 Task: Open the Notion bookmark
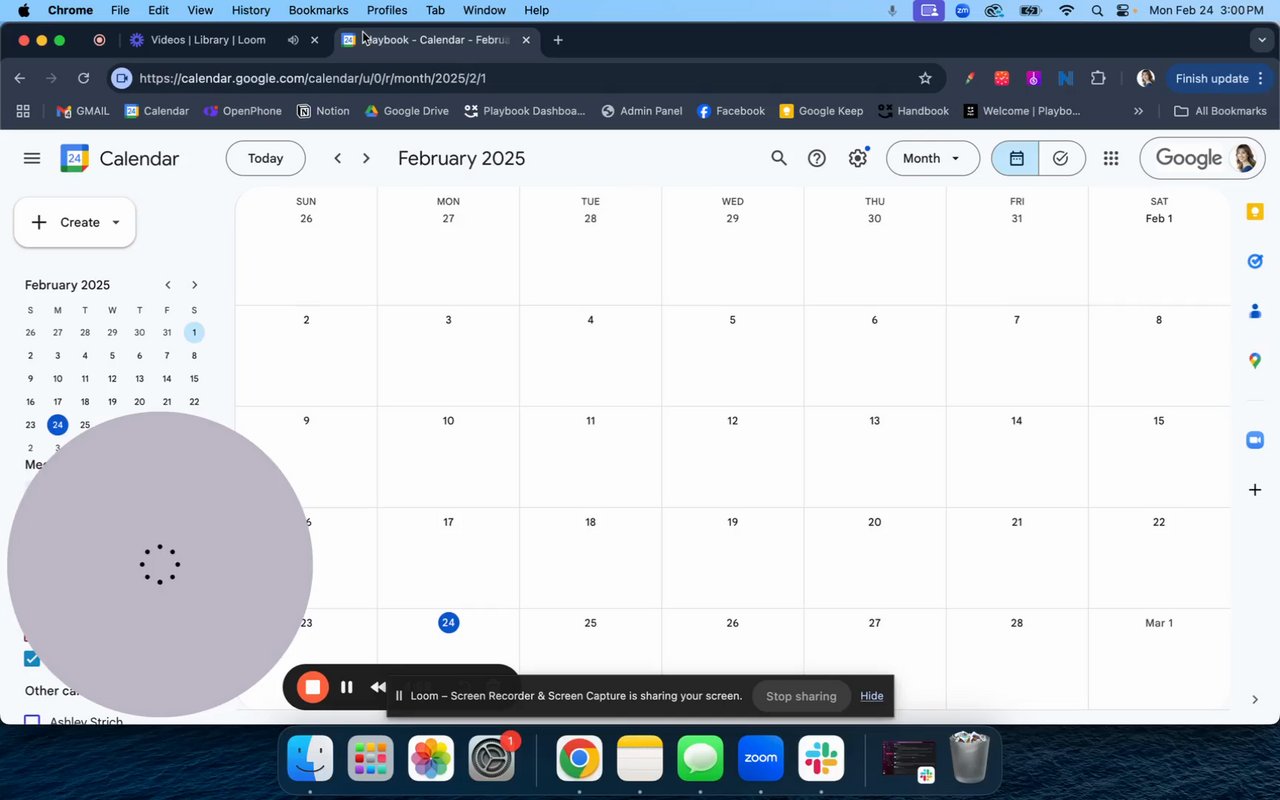point(323,111)
